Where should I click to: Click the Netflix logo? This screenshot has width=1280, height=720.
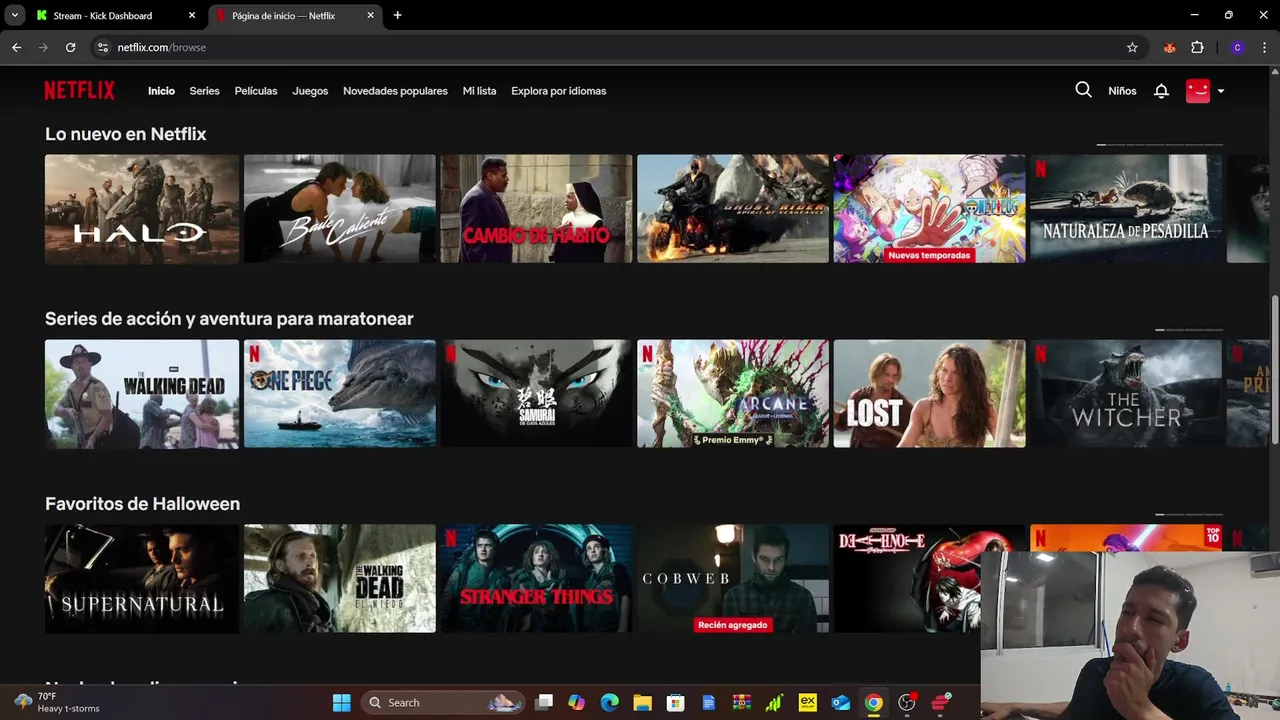point(79,90)
